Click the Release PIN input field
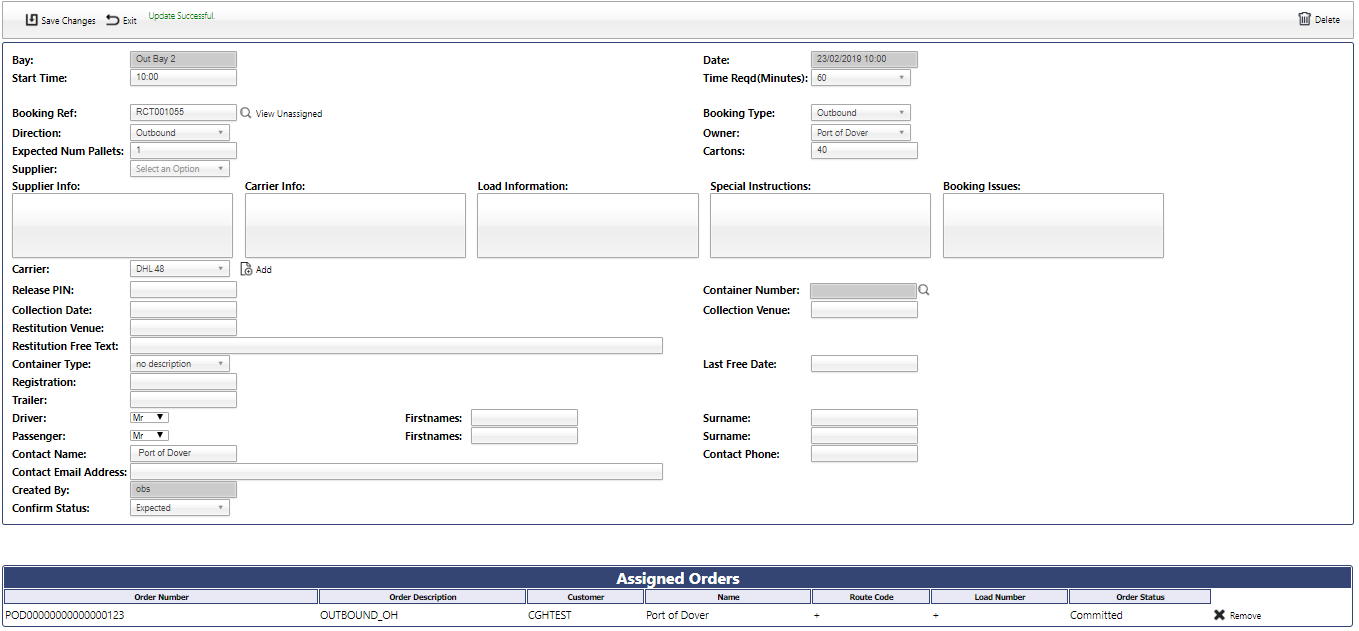The image size is (1359, 631). click(x=183, y=290)
